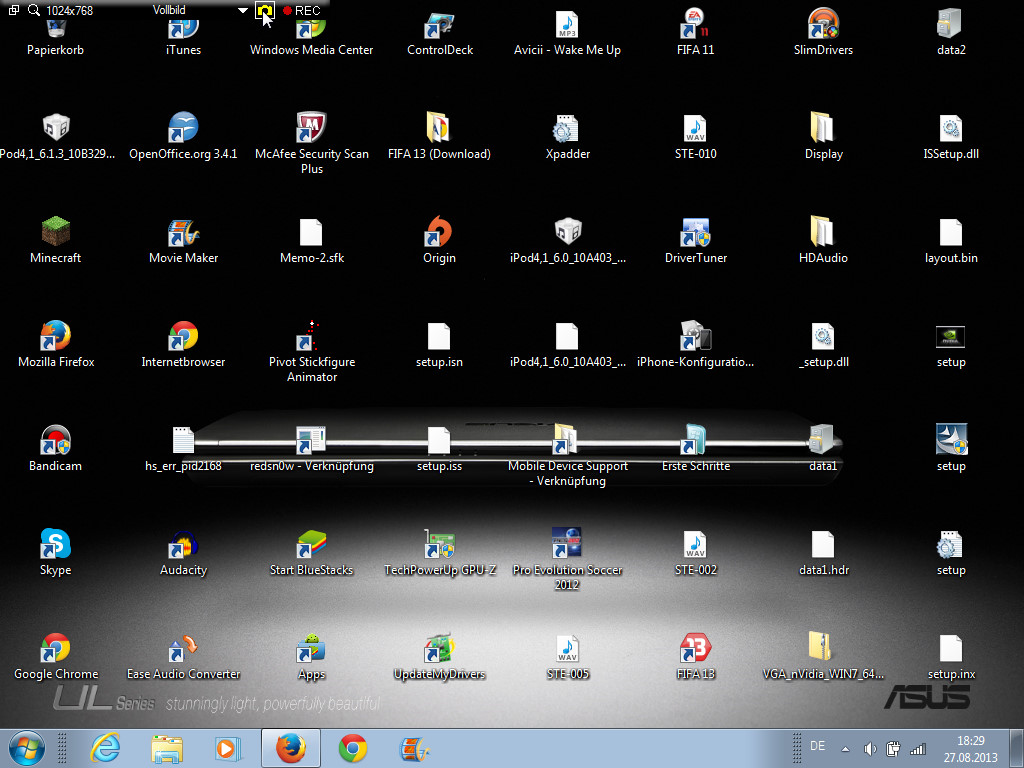Select the layout.bin file
This screenshot has height=768, width=1024.
point(951,240)
